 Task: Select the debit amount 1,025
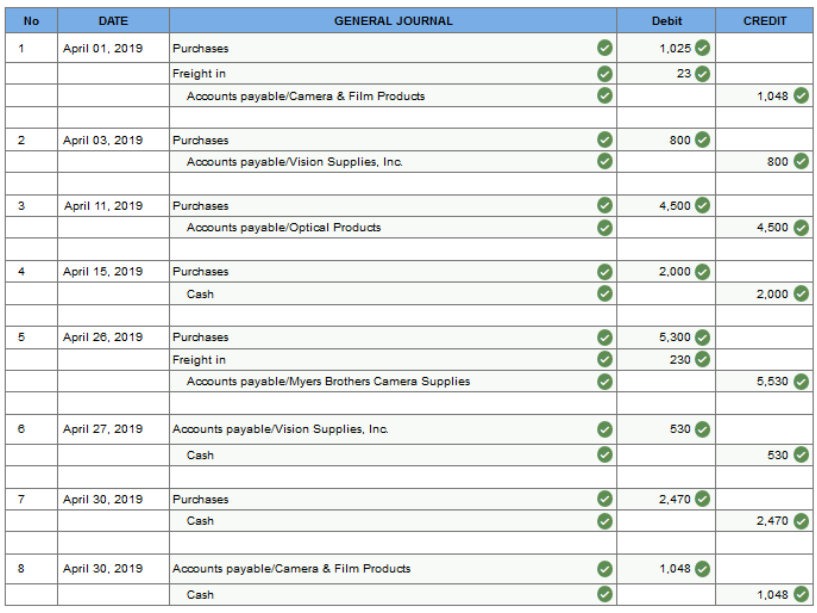point(675,48)
